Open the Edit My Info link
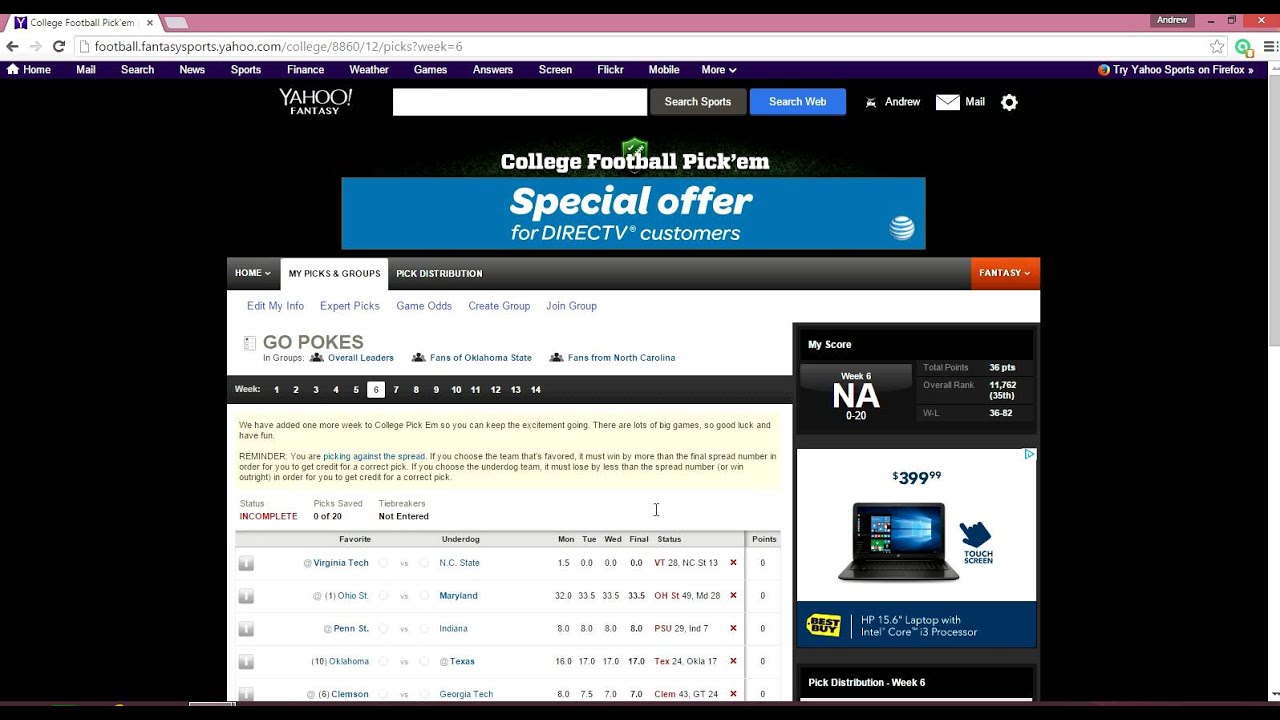 point(275,306)
